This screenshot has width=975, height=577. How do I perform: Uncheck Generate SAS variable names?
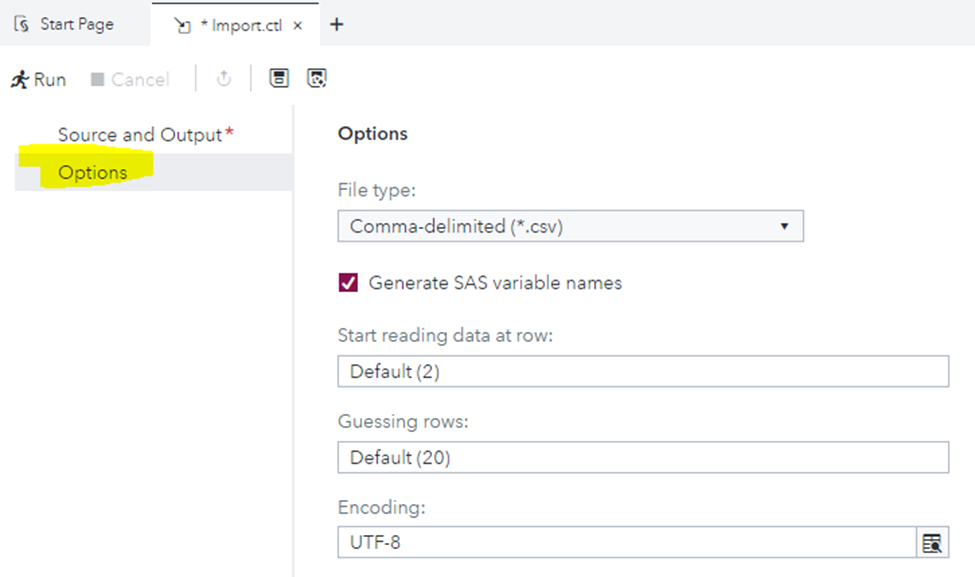coord(348,283)
